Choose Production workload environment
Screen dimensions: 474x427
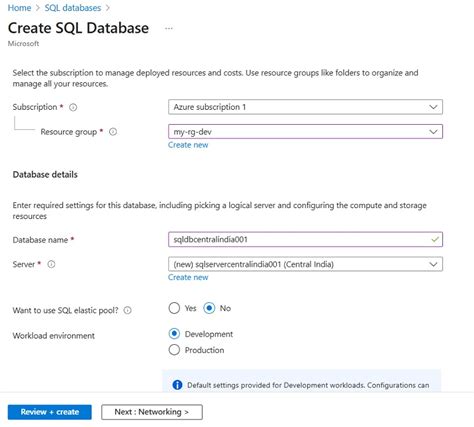[174, 350]
